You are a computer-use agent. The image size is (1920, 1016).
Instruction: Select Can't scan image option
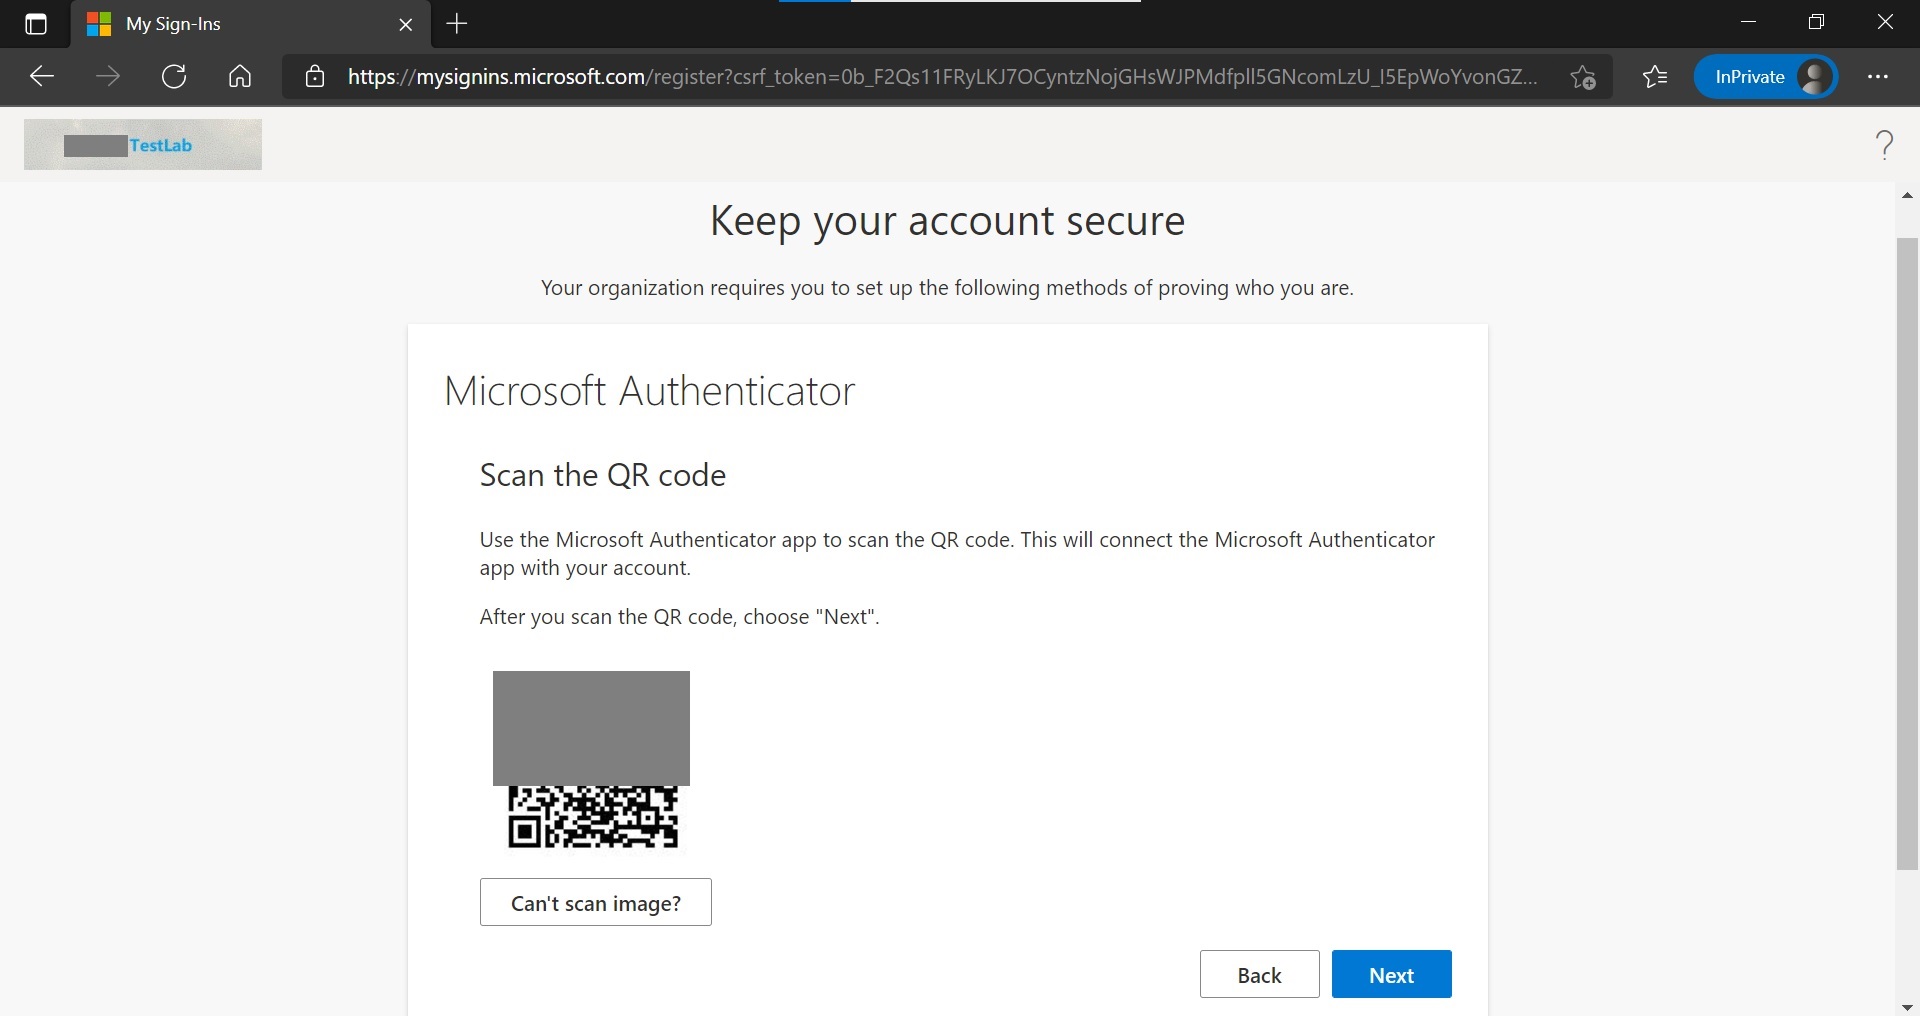coord(595,902)
